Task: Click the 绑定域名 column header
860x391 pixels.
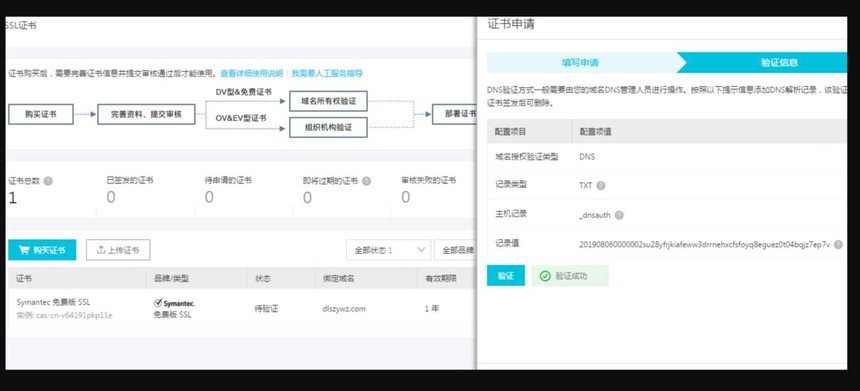Action: point(338,279)
